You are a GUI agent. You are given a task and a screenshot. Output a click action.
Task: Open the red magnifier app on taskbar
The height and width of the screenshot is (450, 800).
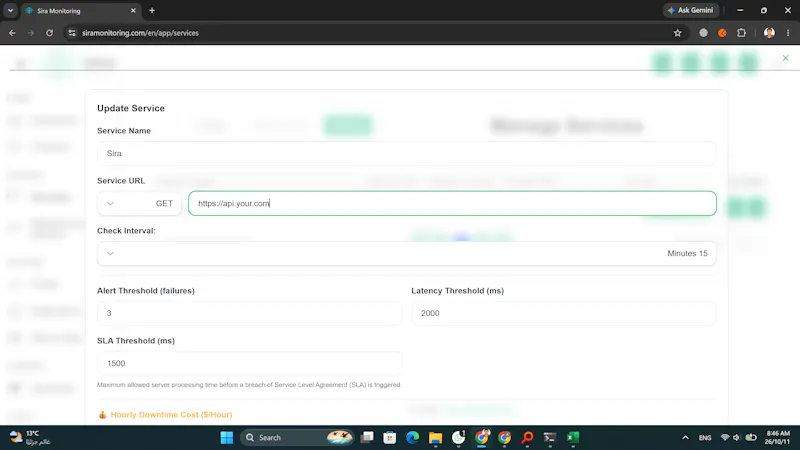pyautogui.click(x=527, y=437)
